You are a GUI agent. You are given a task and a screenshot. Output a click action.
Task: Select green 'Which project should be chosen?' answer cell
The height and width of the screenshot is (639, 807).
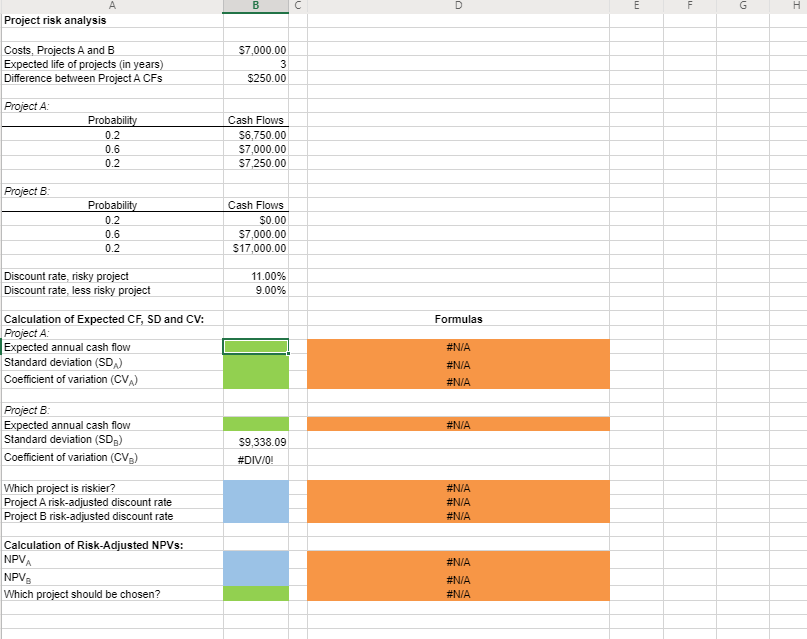coord(256,593)
